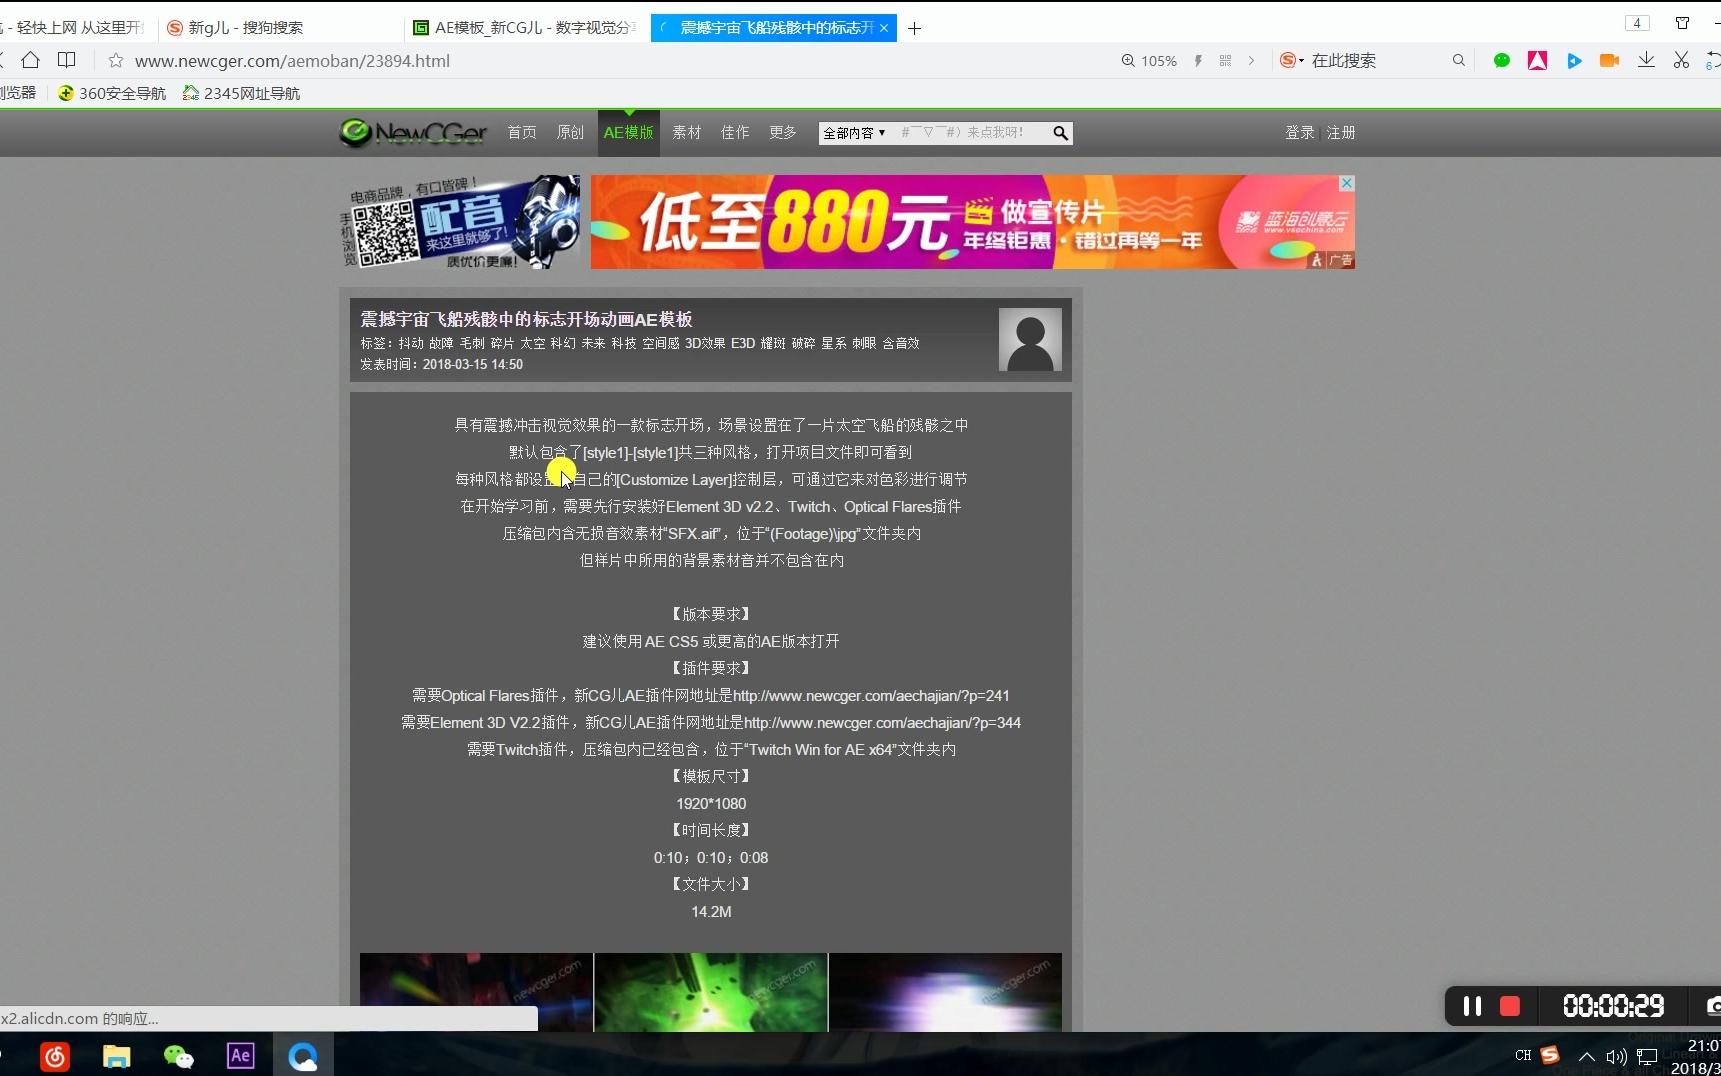Expand the address bar arrow chevron

(1251, 61)
